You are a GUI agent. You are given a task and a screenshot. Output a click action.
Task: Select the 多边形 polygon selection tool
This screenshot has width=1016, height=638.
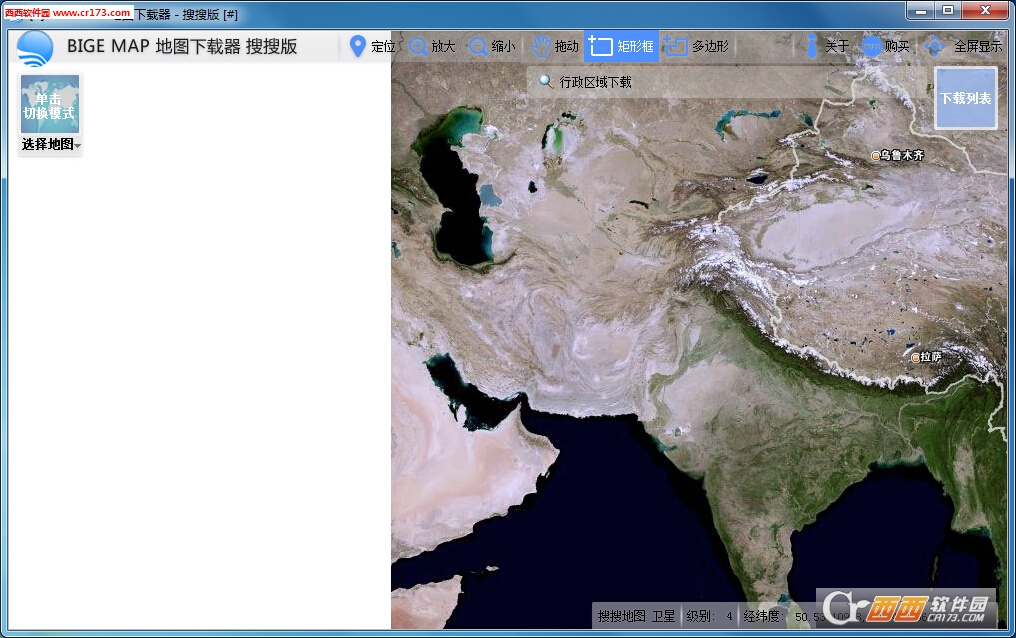[696, 47]
